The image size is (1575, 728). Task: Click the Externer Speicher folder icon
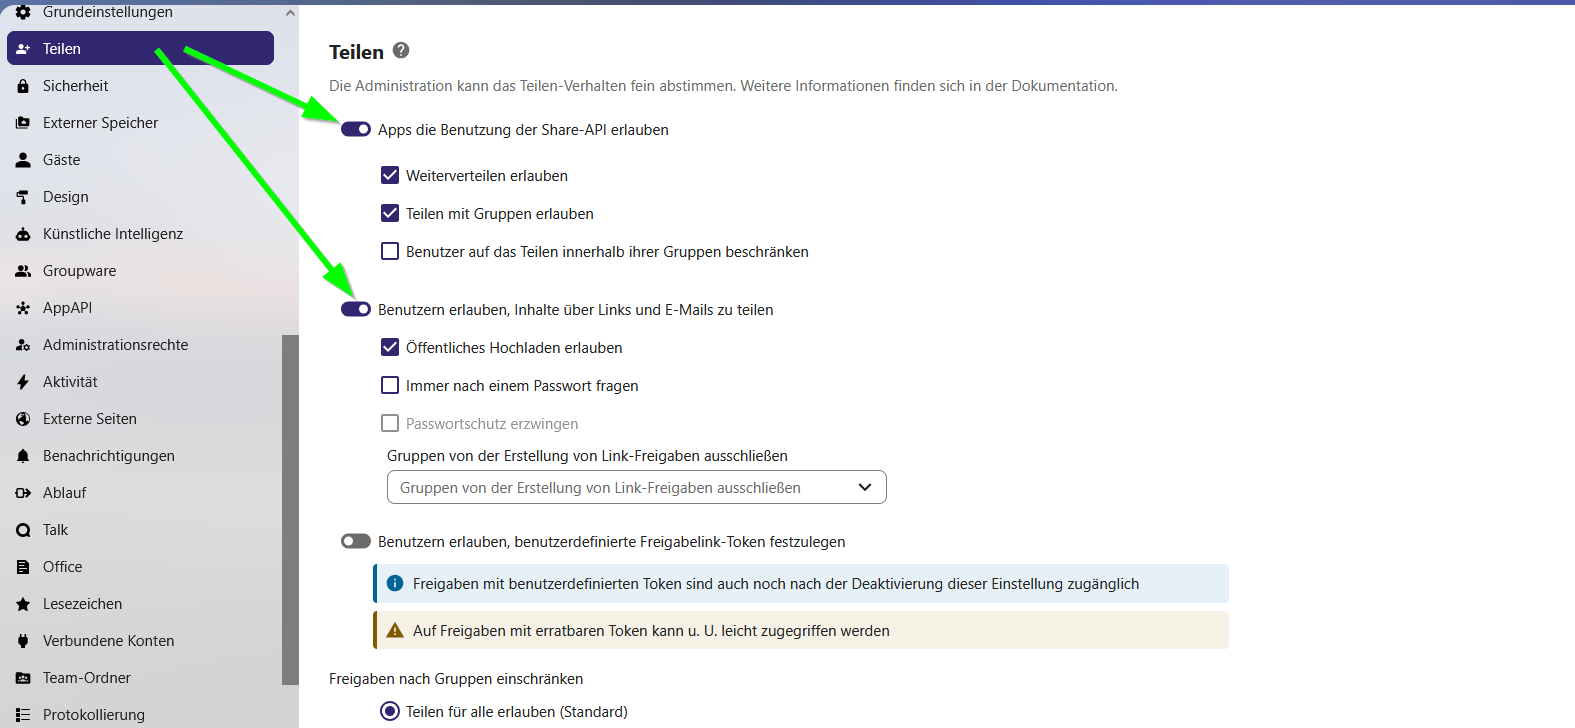point(23,123)
